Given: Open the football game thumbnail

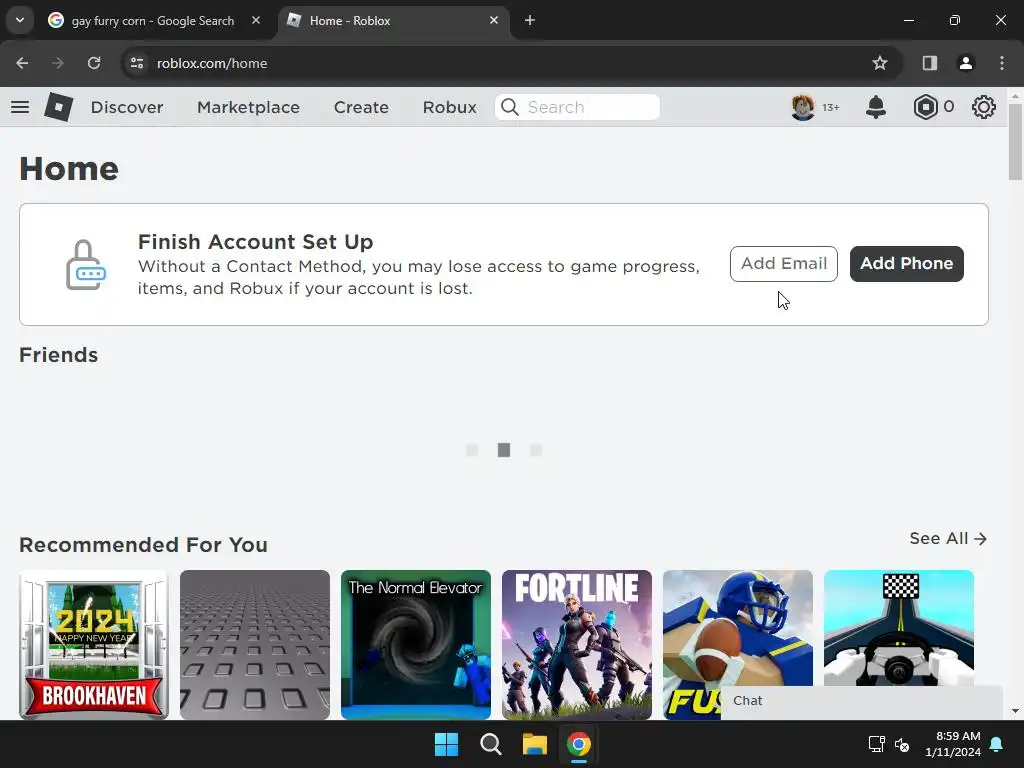Looking at the screenshot, I should pos(738,627).
